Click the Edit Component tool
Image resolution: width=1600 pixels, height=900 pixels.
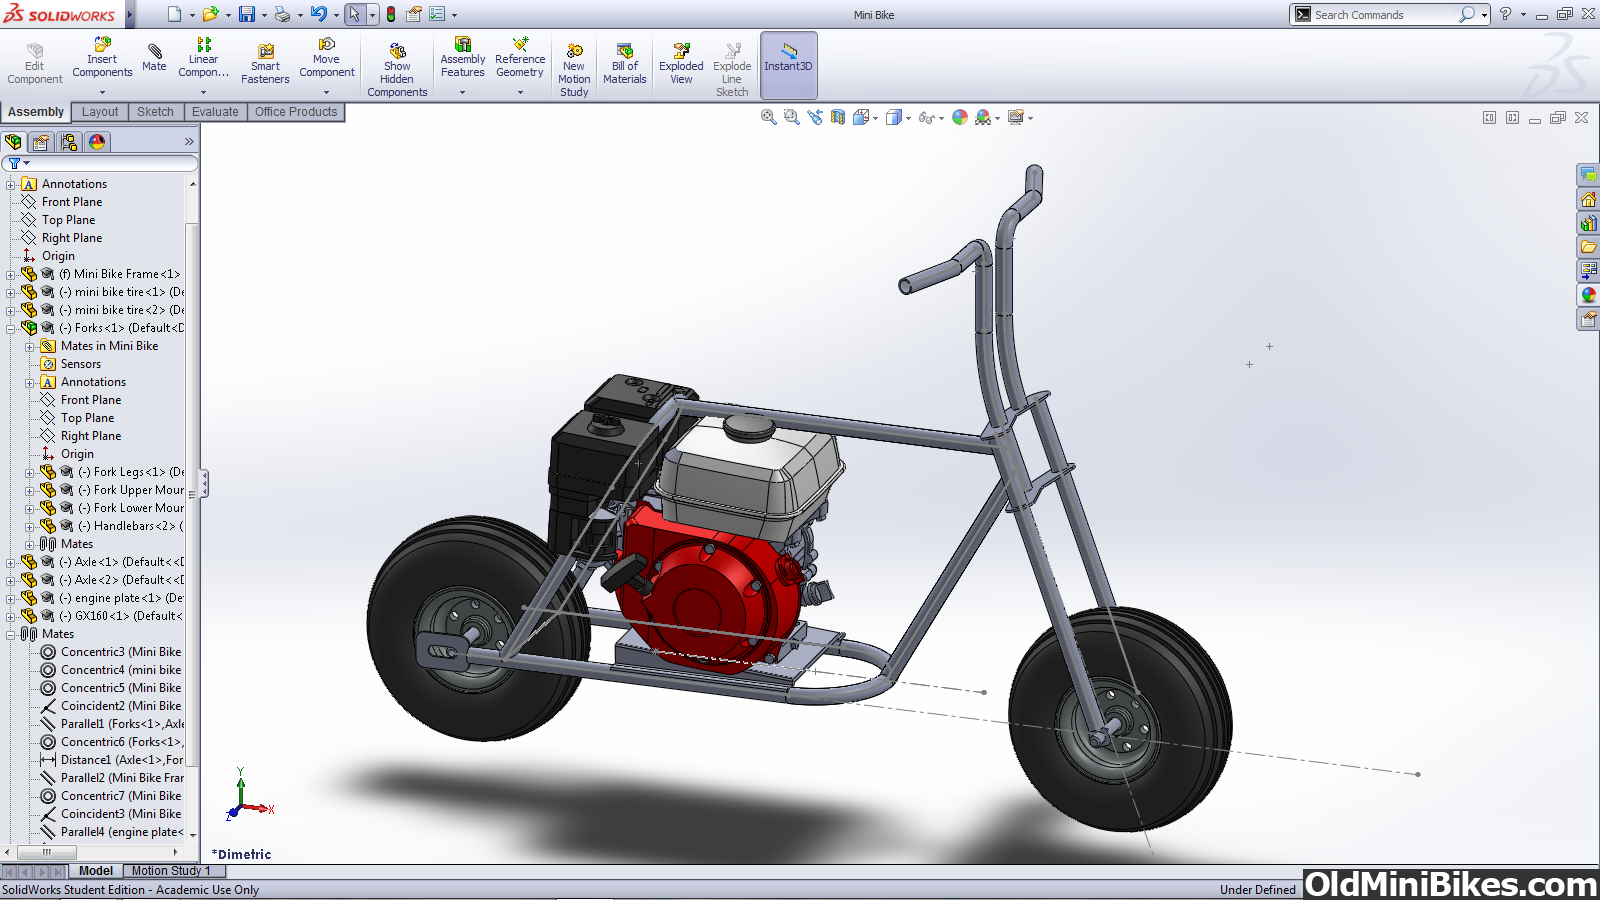pos(35,64)
